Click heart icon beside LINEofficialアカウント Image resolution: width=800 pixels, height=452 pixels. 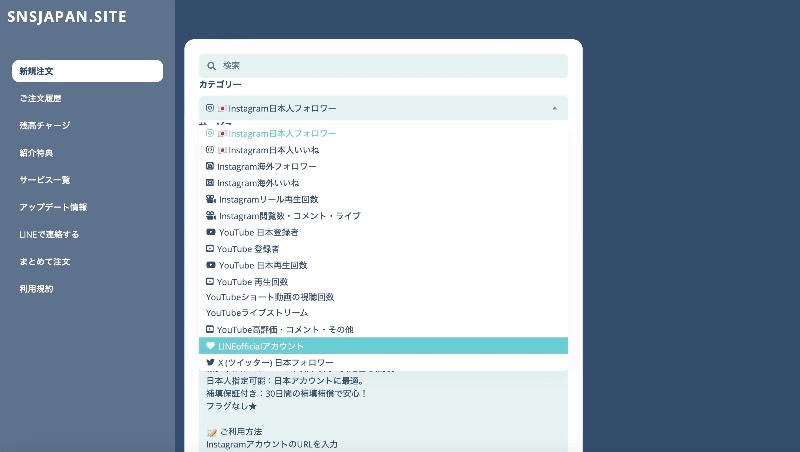coord(210,345)
